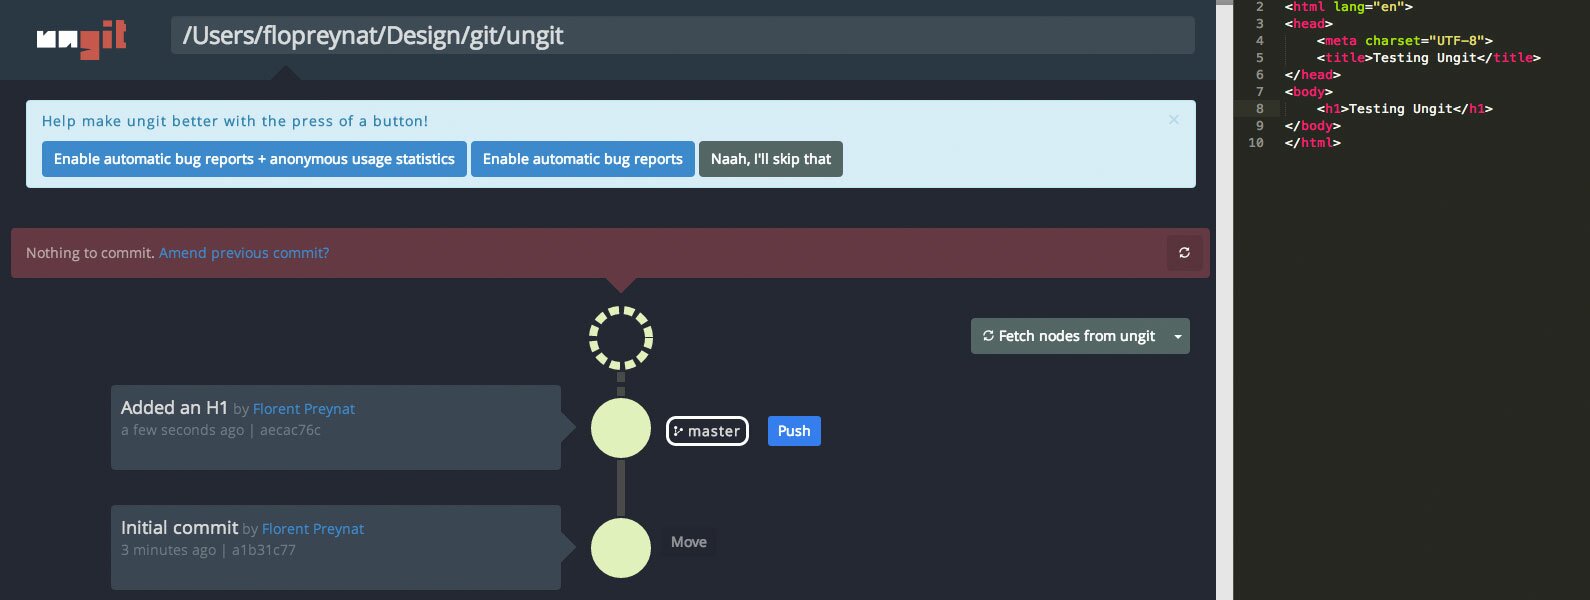Screen dimensions: 1590x600
Task: Click the 'Amend previous commit?' link
Action: point(244,253)
